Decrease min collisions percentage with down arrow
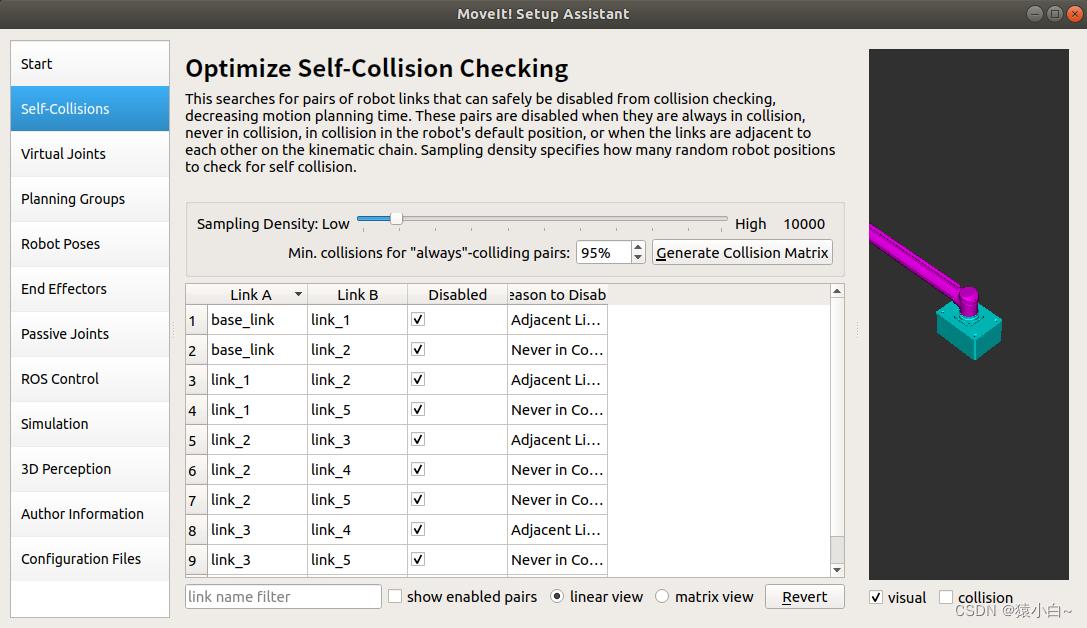Screen dimensions: 1087x628 638,258
